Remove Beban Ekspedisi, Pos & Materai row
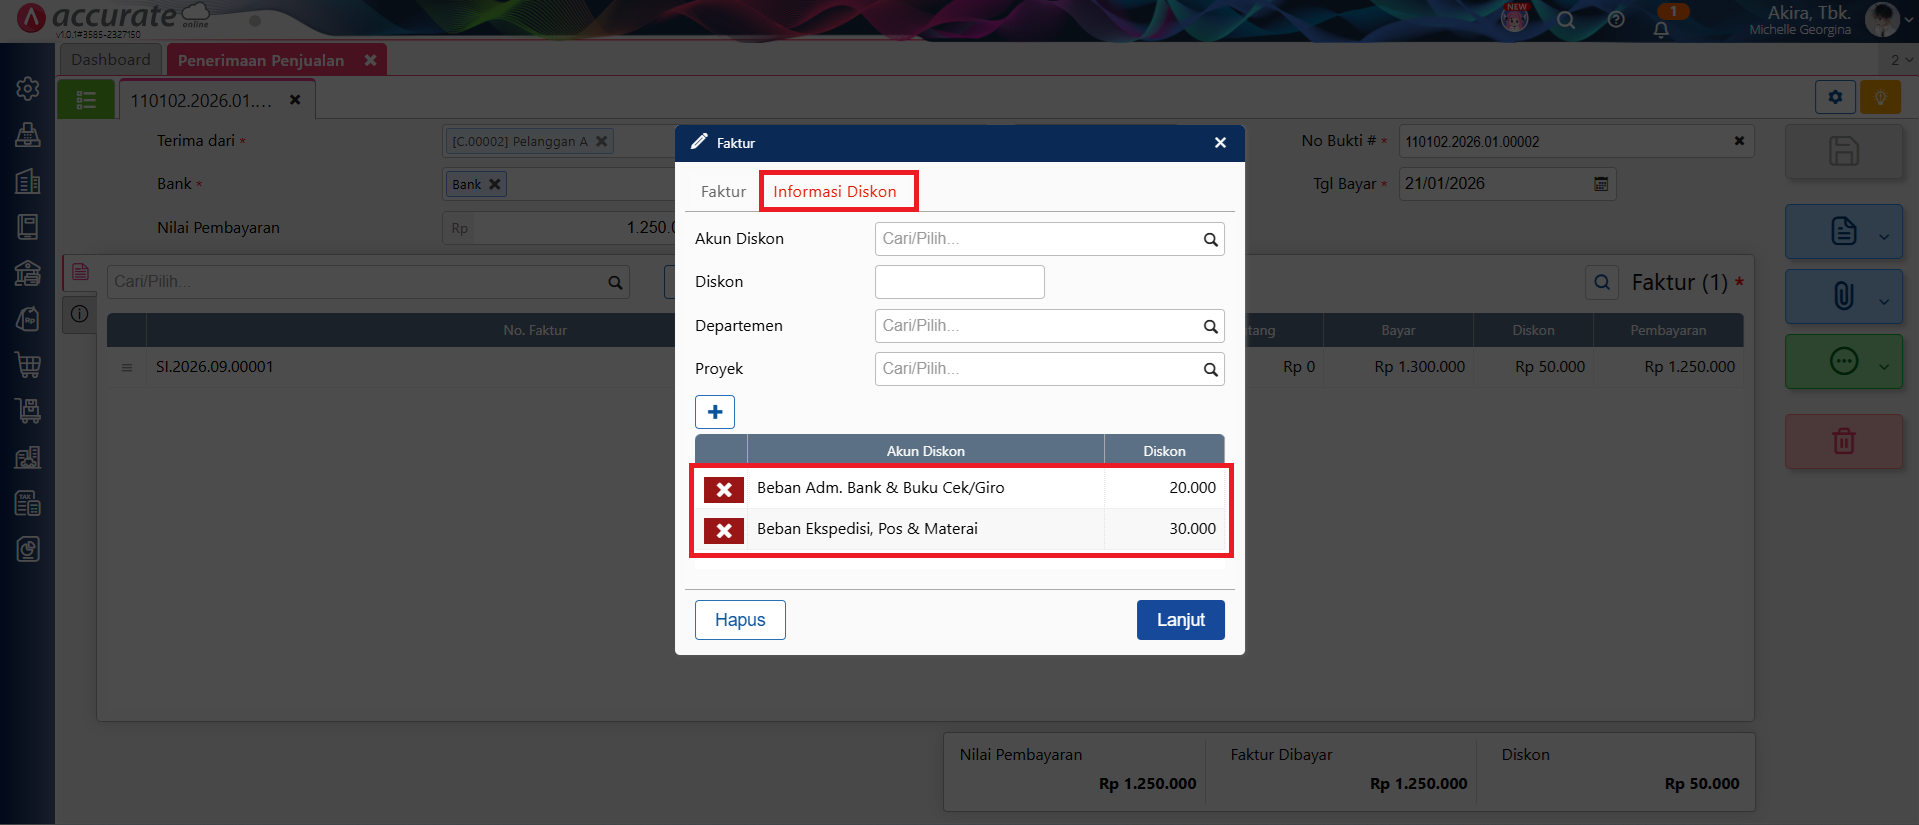The height and width of the screenshot is (825, 1919). pos(723,530)
